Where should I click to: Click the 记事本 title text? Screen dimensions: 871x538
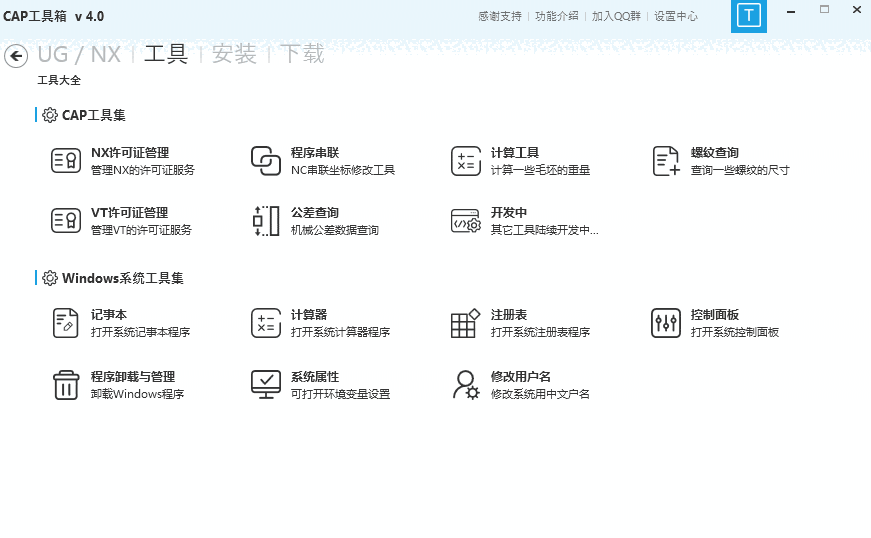[x=109, y=315]
